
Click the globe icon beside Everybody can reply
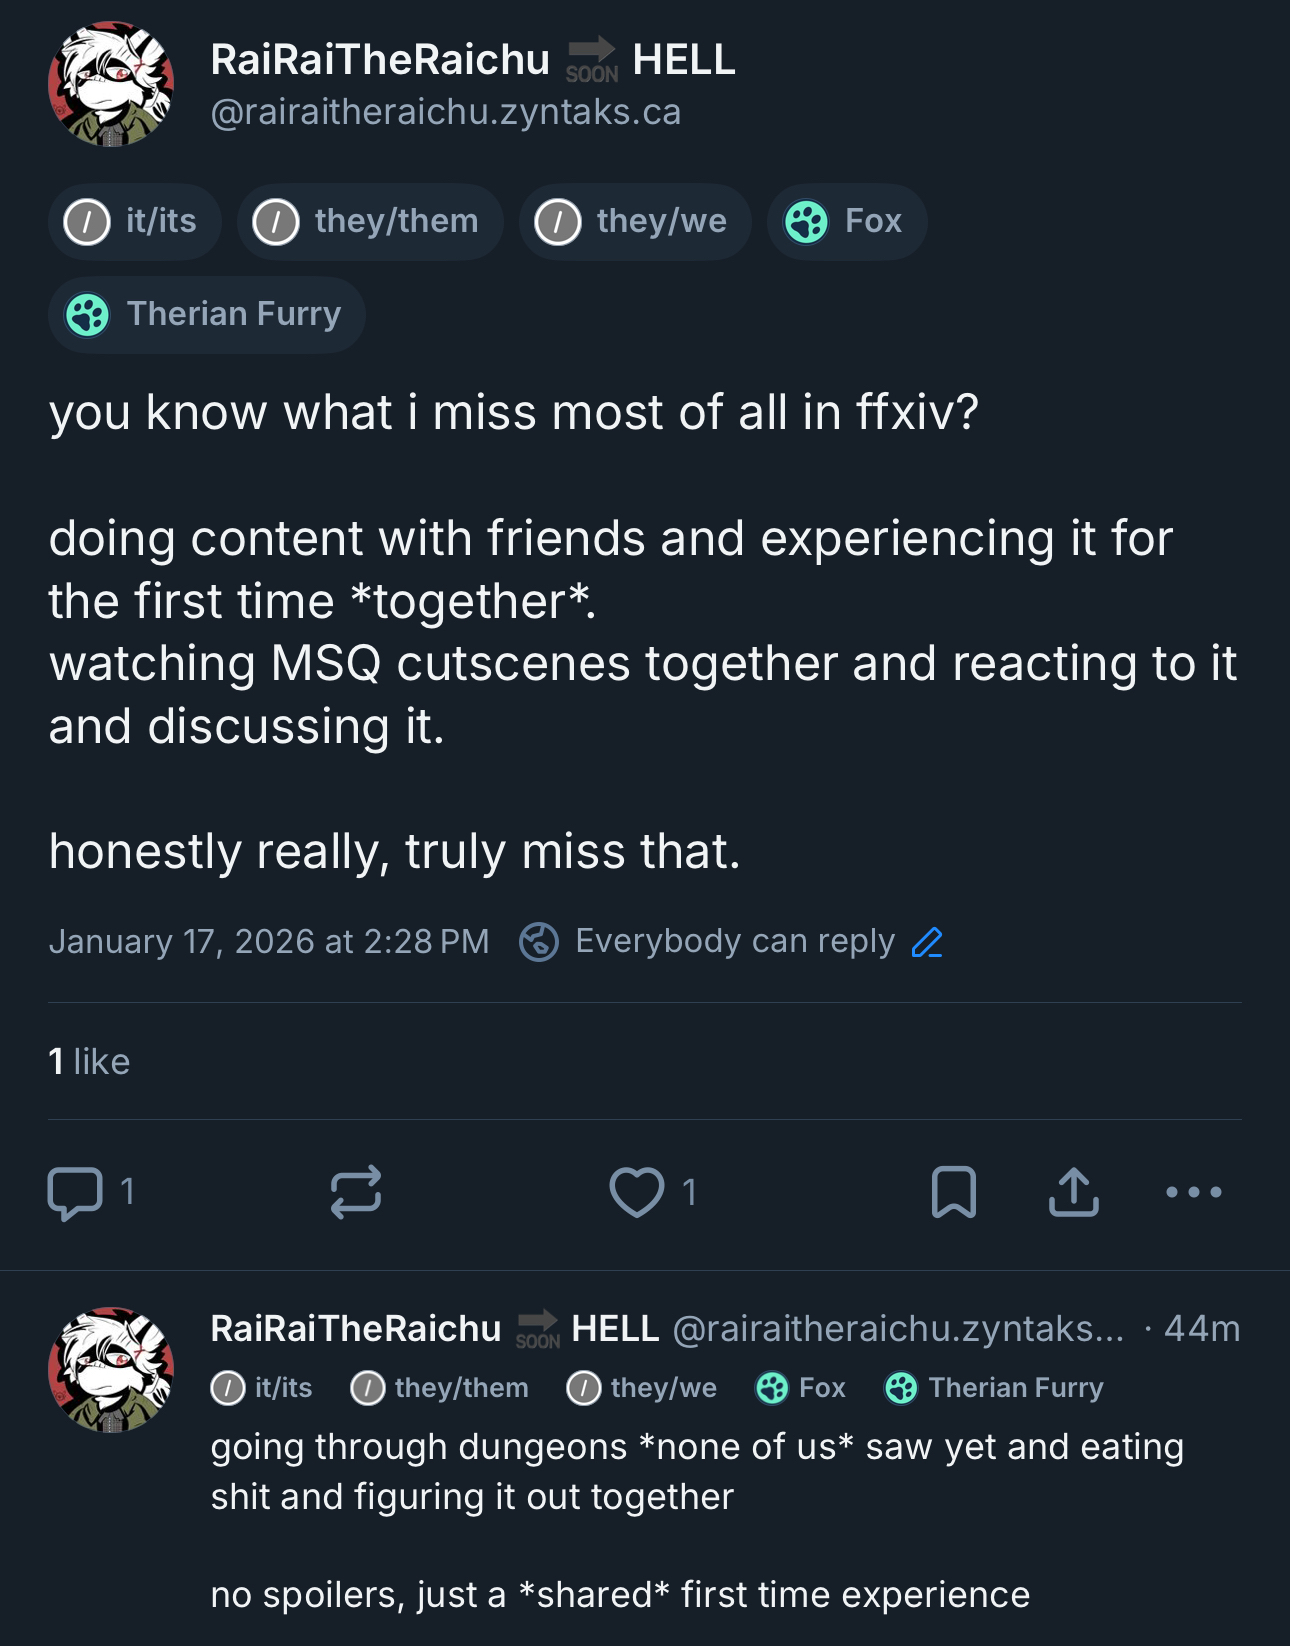[539, 942]
